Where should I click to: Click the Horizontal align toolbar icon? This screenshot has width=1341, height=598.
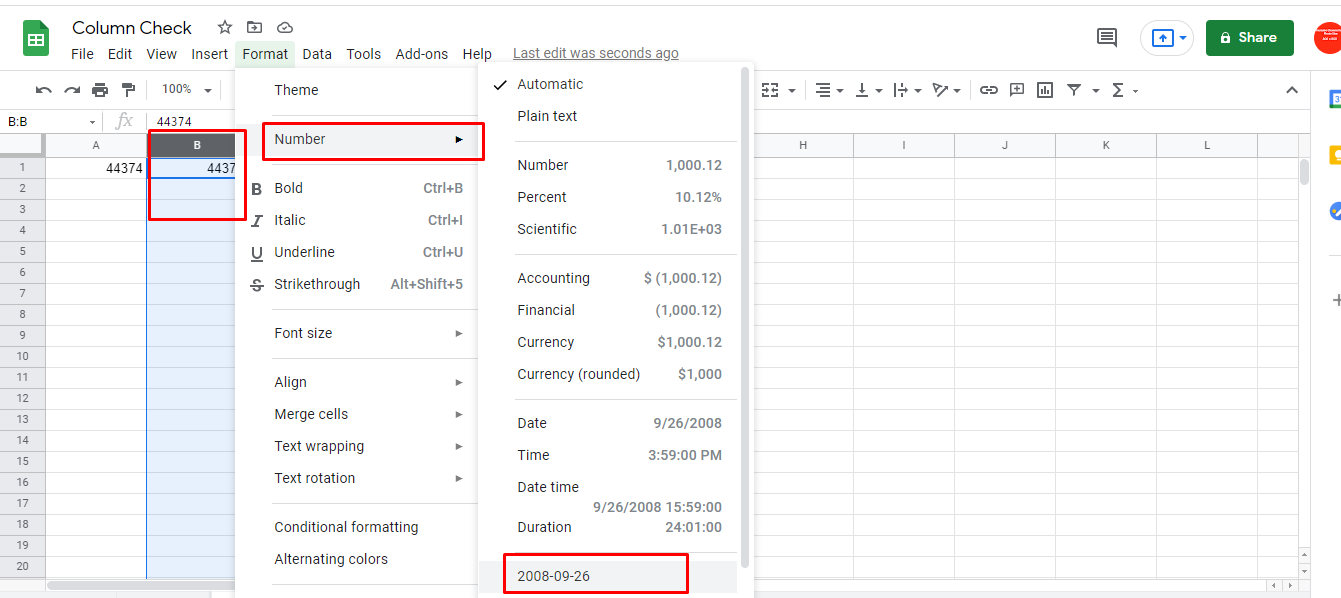click(823, 90)
